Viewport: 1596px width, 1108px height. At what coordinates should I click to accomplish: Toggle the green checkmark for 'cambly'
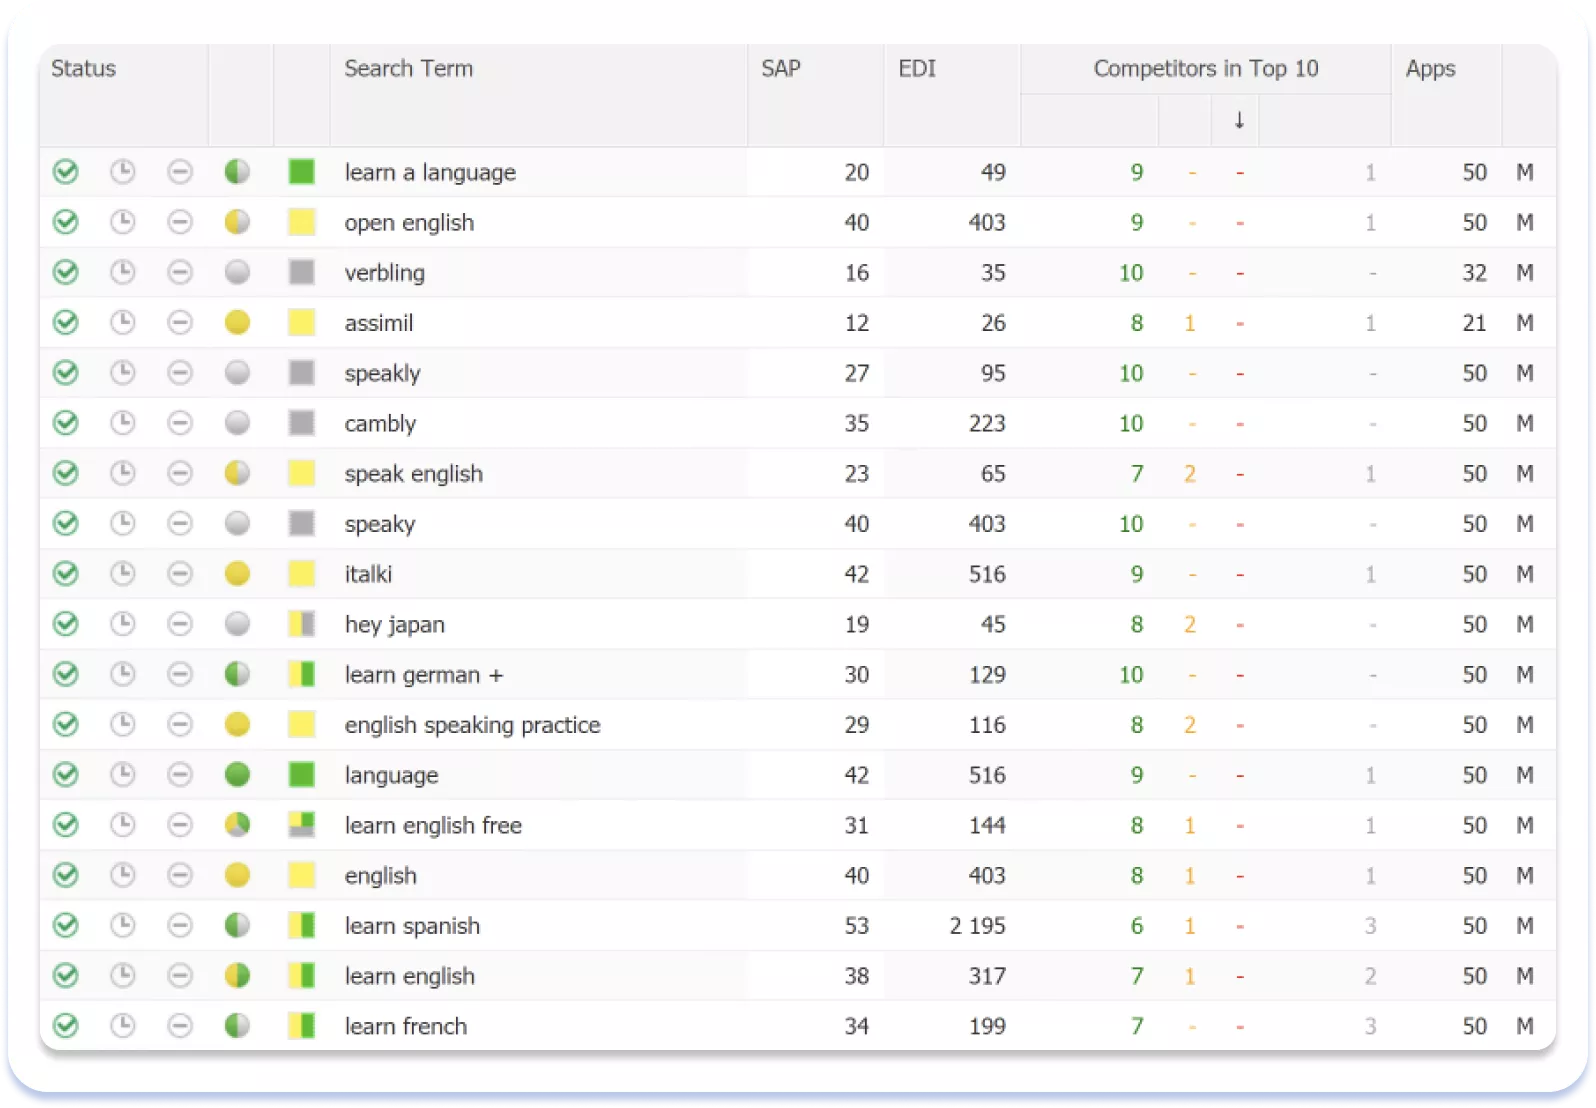tap(66, 423)
